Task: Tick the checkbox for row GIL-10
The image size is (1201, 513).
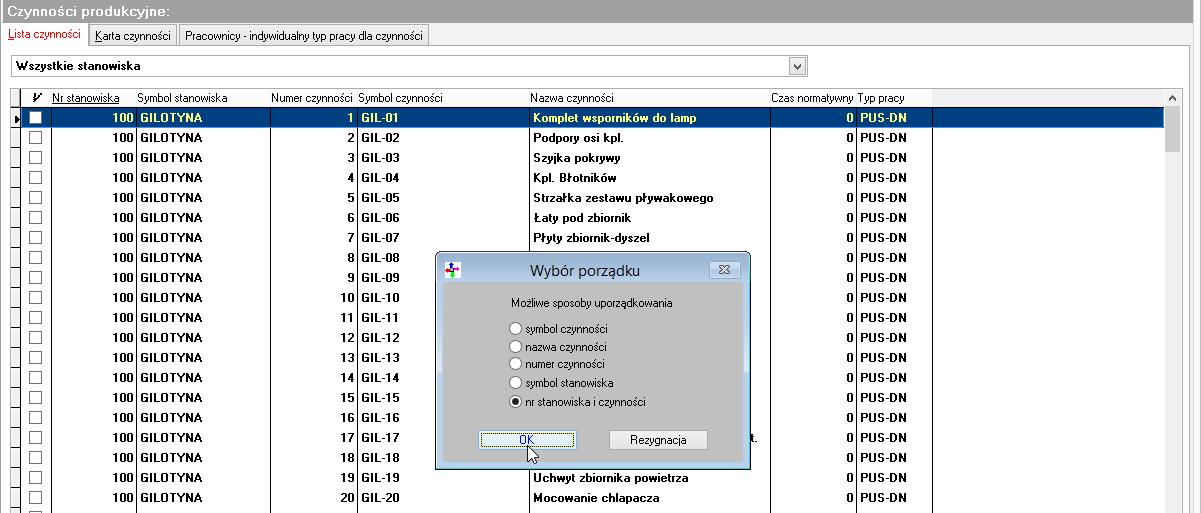Action: [x=36, y=297]
